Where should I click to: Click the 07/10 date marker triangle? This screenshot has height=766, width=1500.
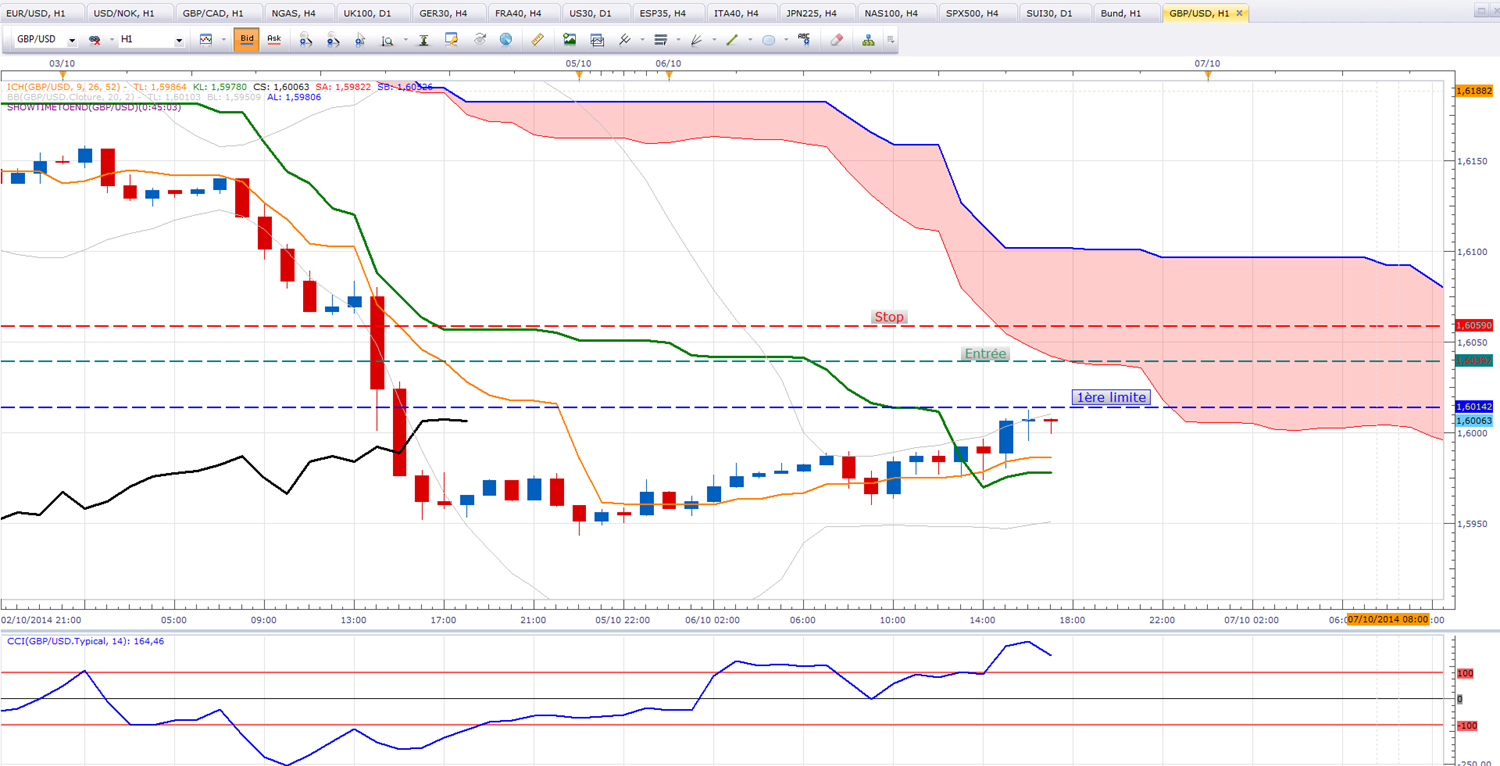[x=1208, y=75]
